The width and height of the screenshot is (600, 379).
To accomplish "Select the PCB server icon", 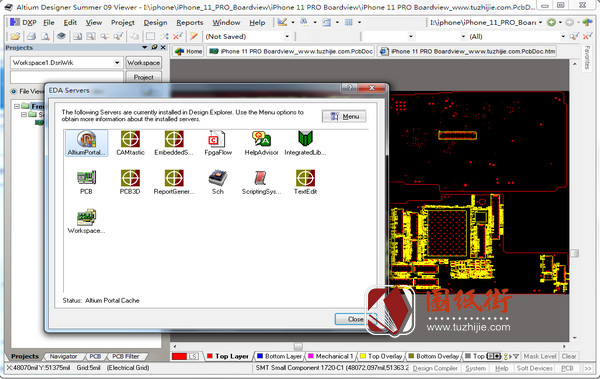I will [x=86, y=181].
